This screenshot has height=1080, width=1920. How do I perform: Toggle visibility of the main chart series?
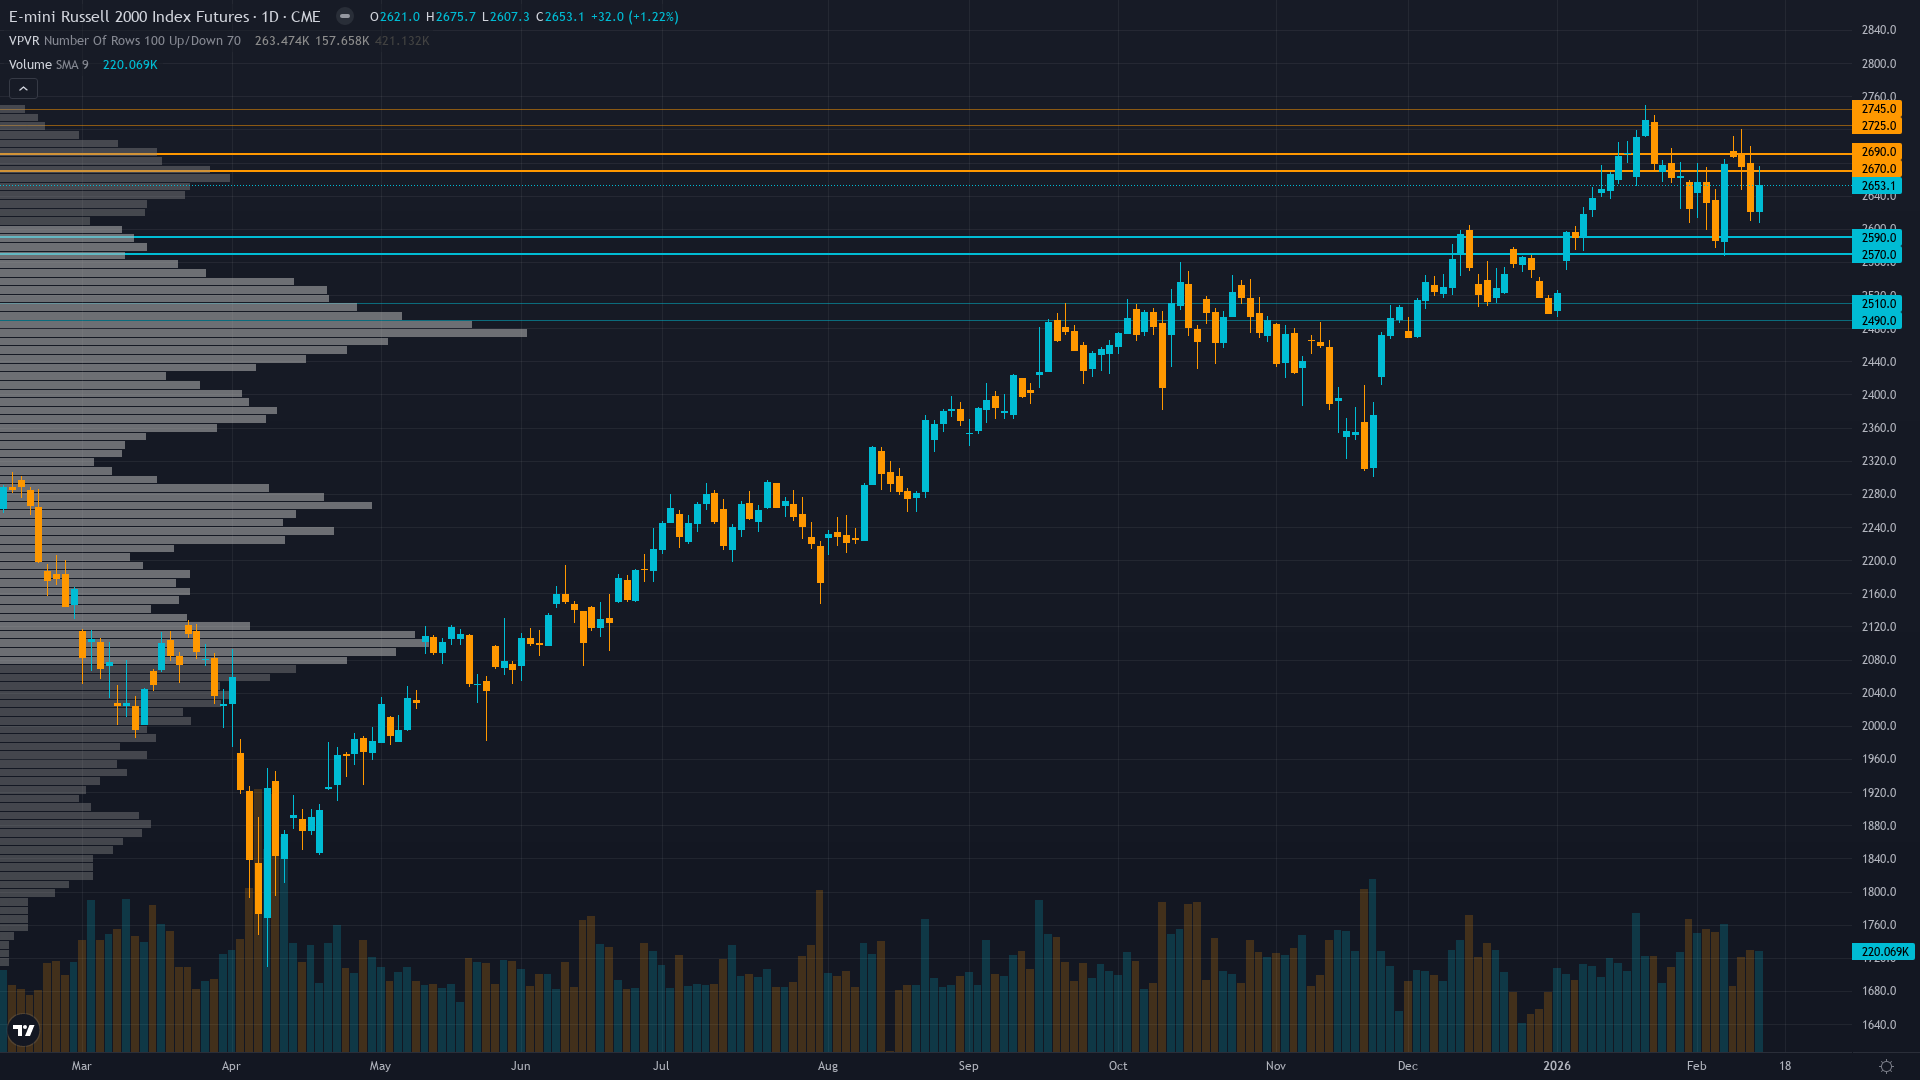(344, 16)
